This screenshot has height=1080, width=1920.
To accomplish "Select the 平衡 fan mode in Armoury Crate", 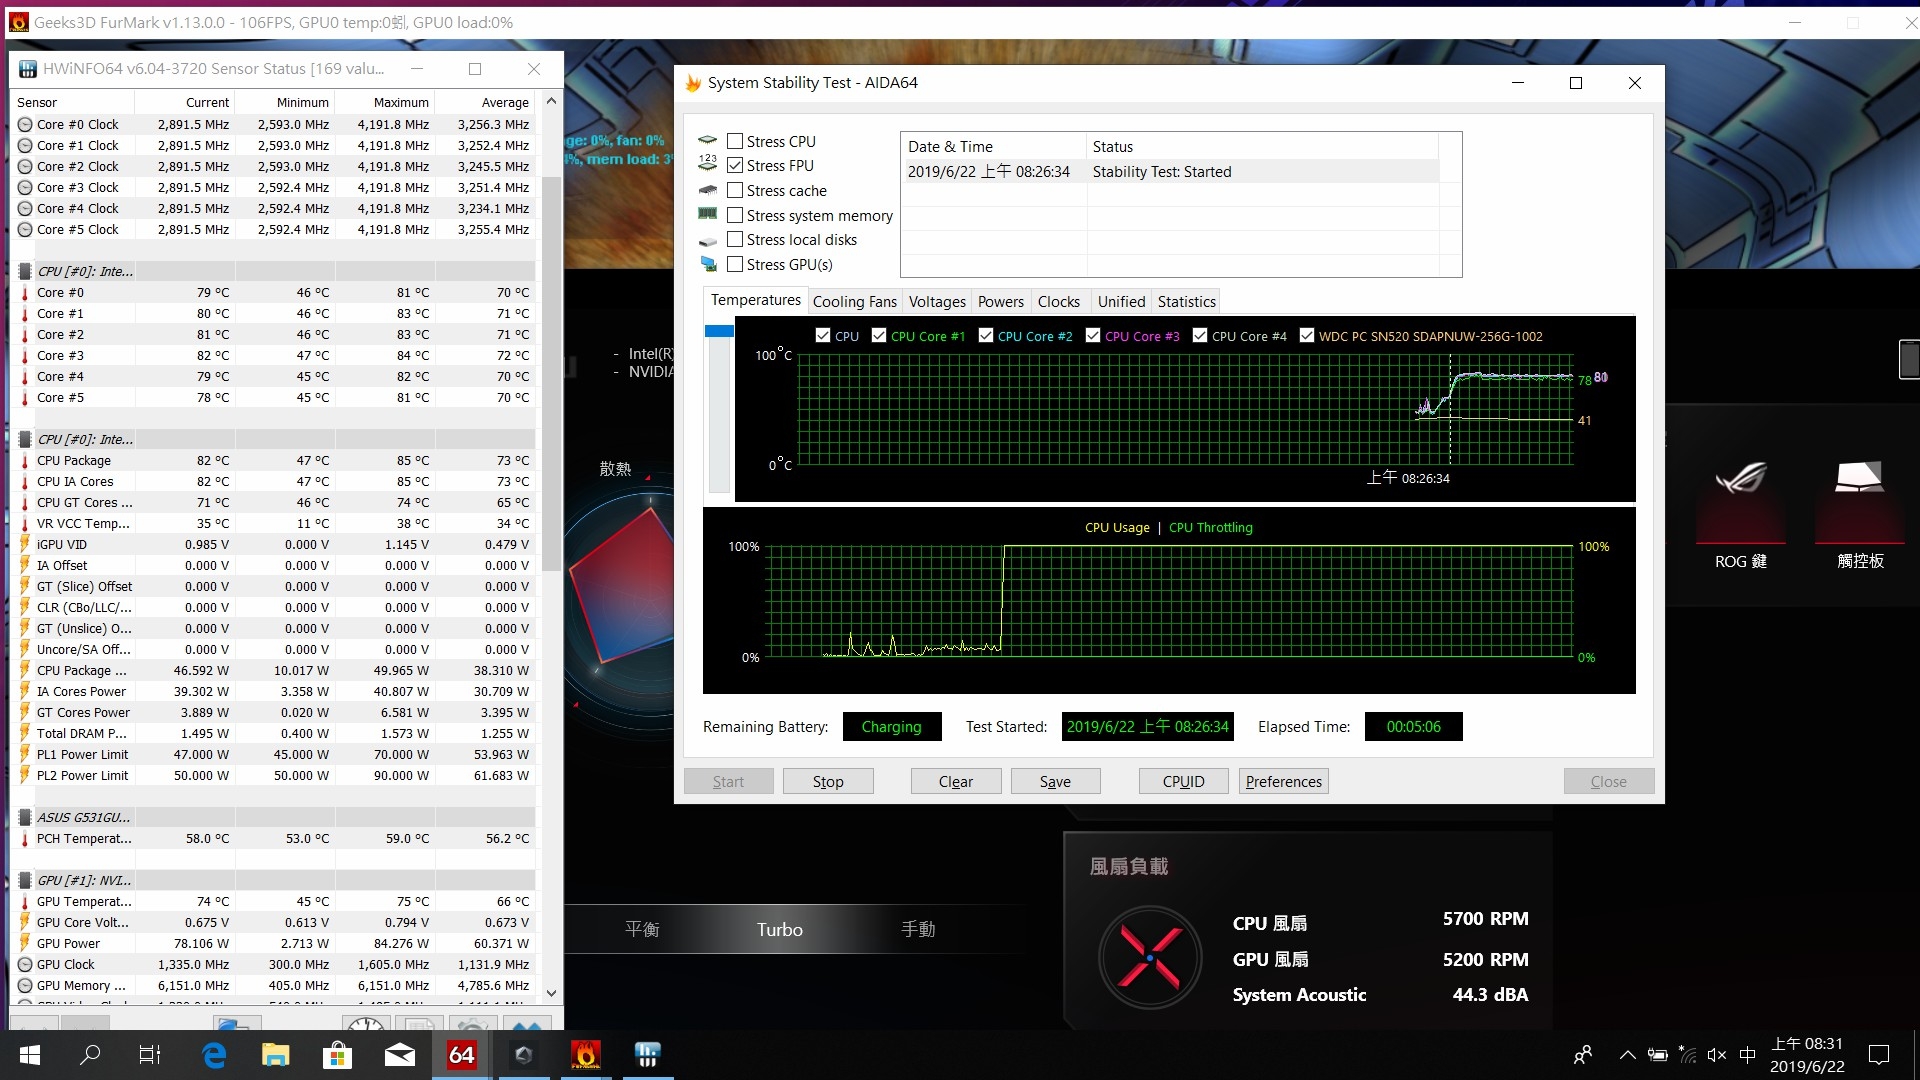I will click(x=642, y=929).
